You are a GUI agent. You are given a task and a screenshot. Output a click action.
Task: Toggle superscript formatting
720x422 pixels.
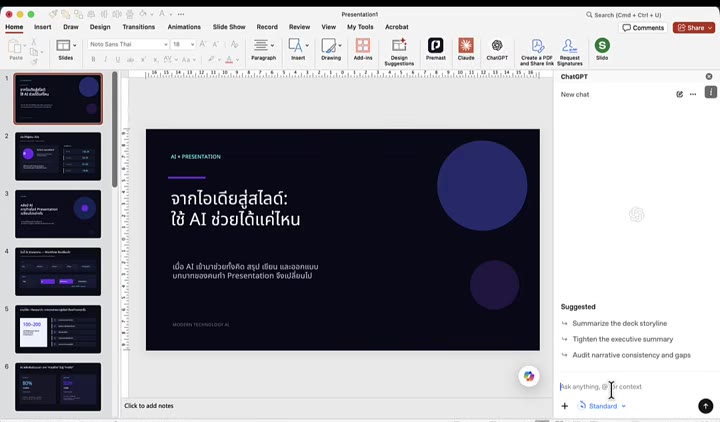[143, 59]
